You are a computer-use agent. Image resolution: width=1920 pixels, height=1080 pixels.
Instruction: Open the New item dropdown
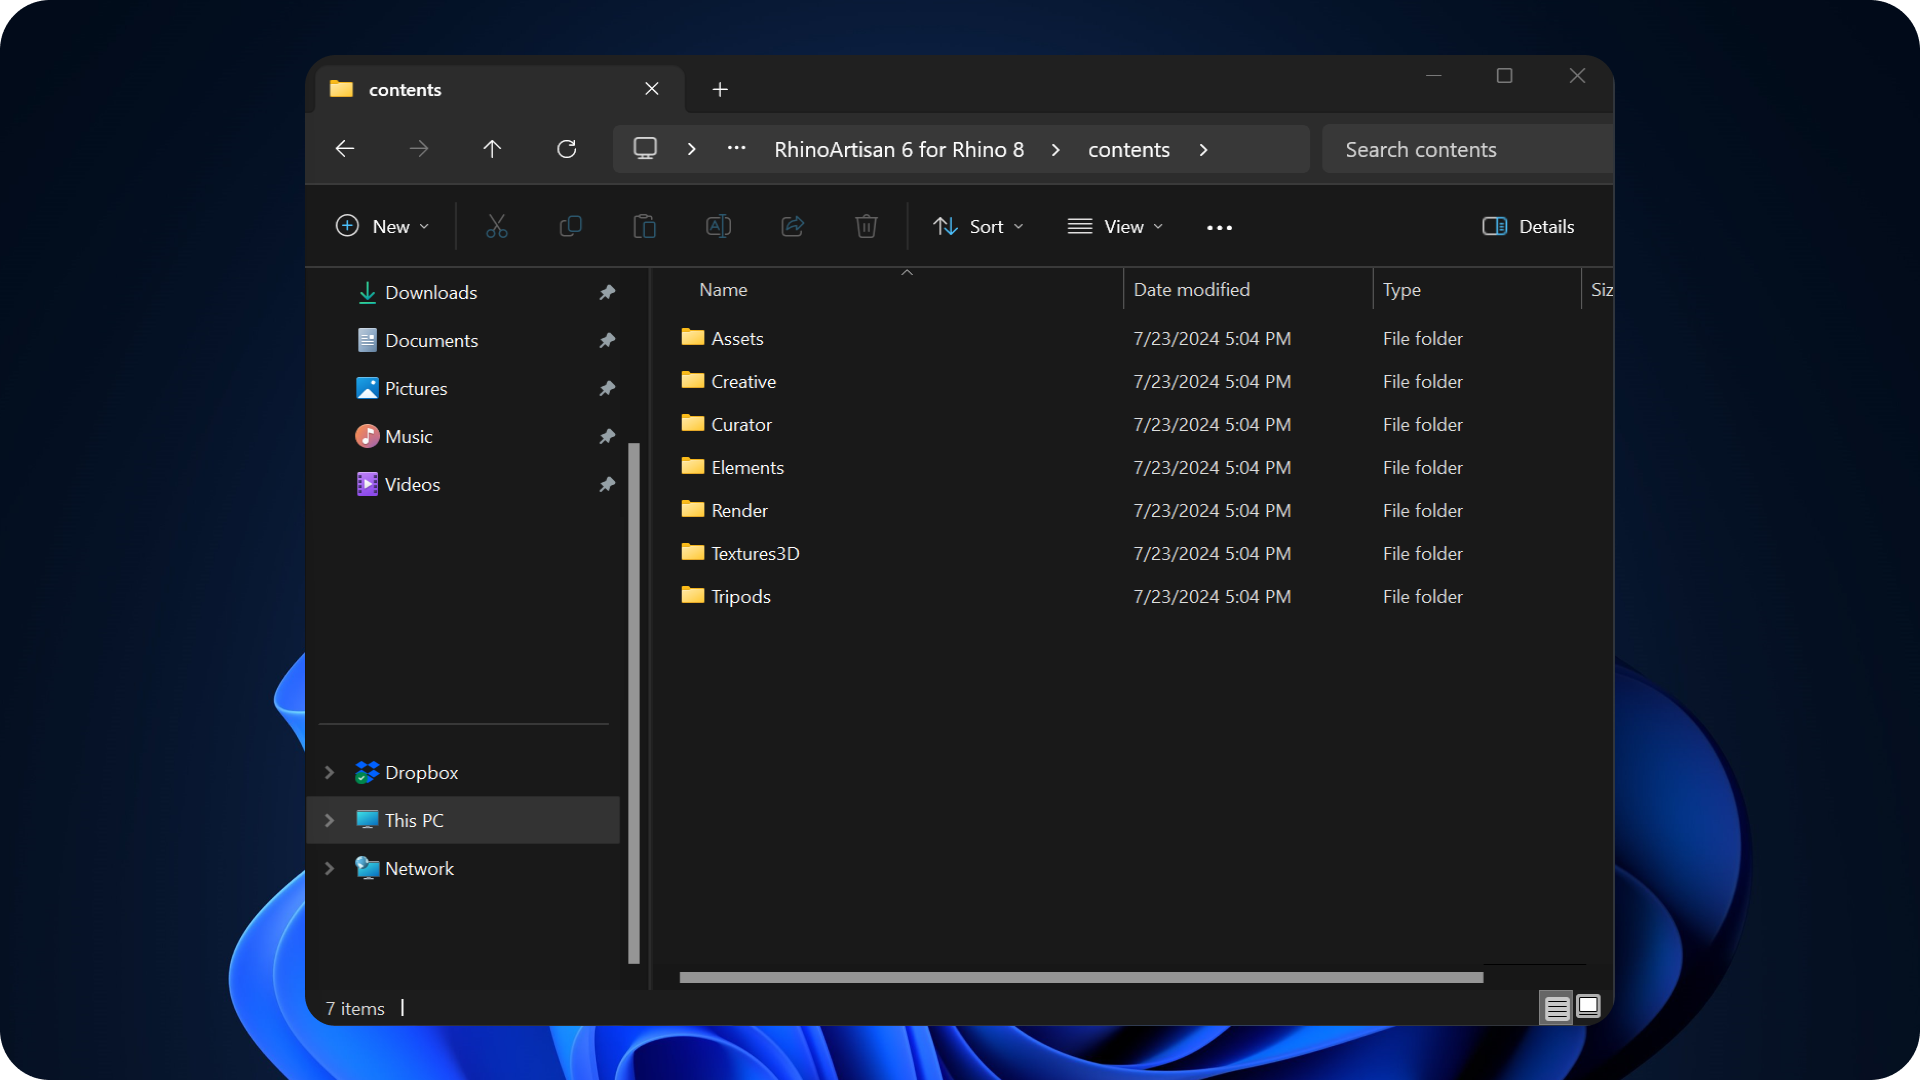[x=383, y=227]
